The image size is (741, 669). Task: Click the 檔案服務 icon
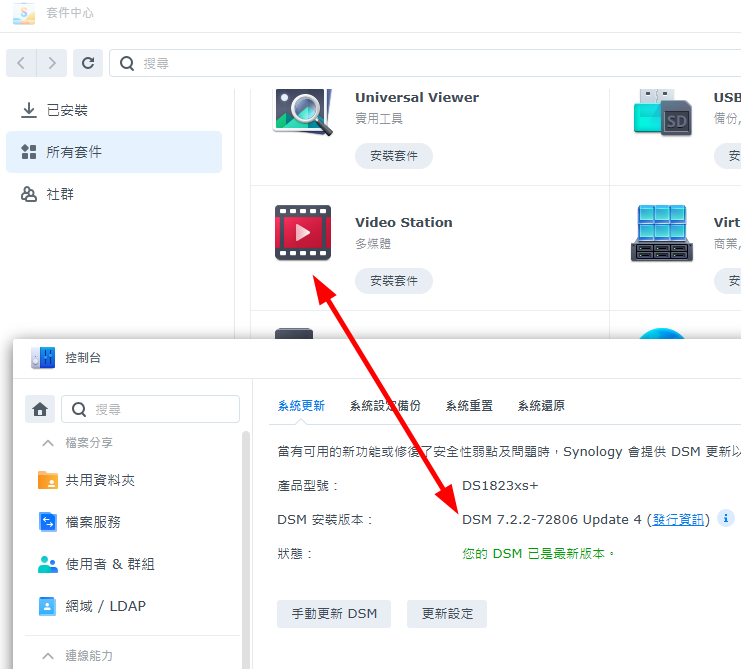coord(48,522)
